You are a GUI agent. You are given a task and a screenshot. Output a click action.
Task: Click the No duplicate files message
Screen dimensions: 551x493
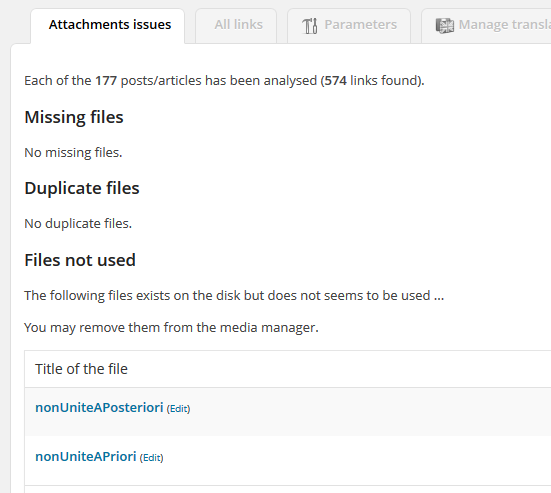pyautogui.click(x=78, y=223)
